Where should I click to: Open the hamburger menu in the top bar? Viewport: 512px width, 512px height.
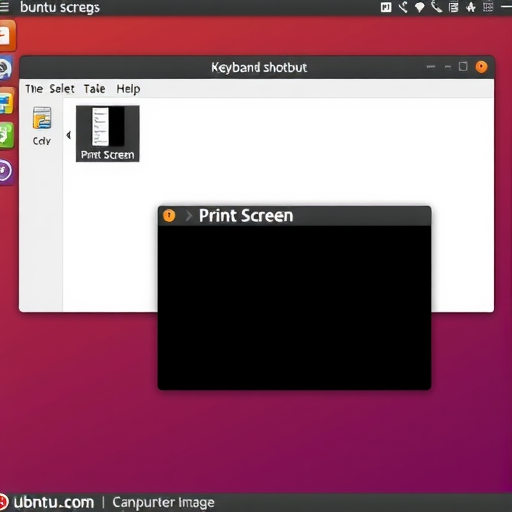click(x=4, y=6)
